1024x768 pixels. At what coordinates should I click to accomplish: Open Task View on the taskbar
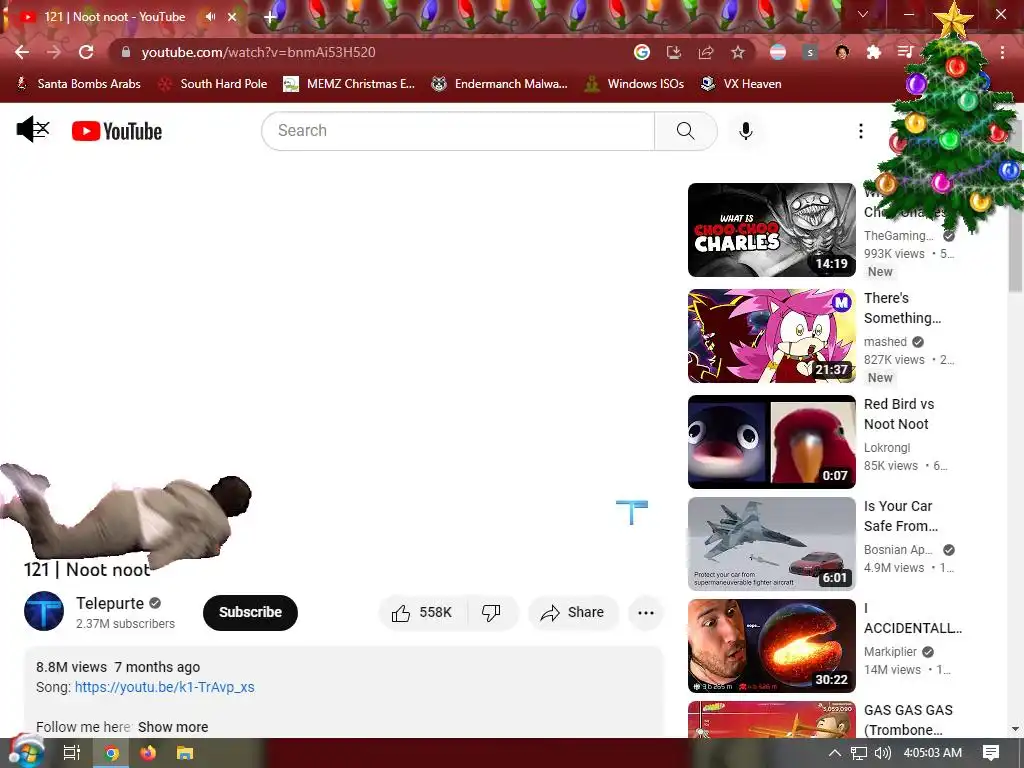(x=71, y=753)
